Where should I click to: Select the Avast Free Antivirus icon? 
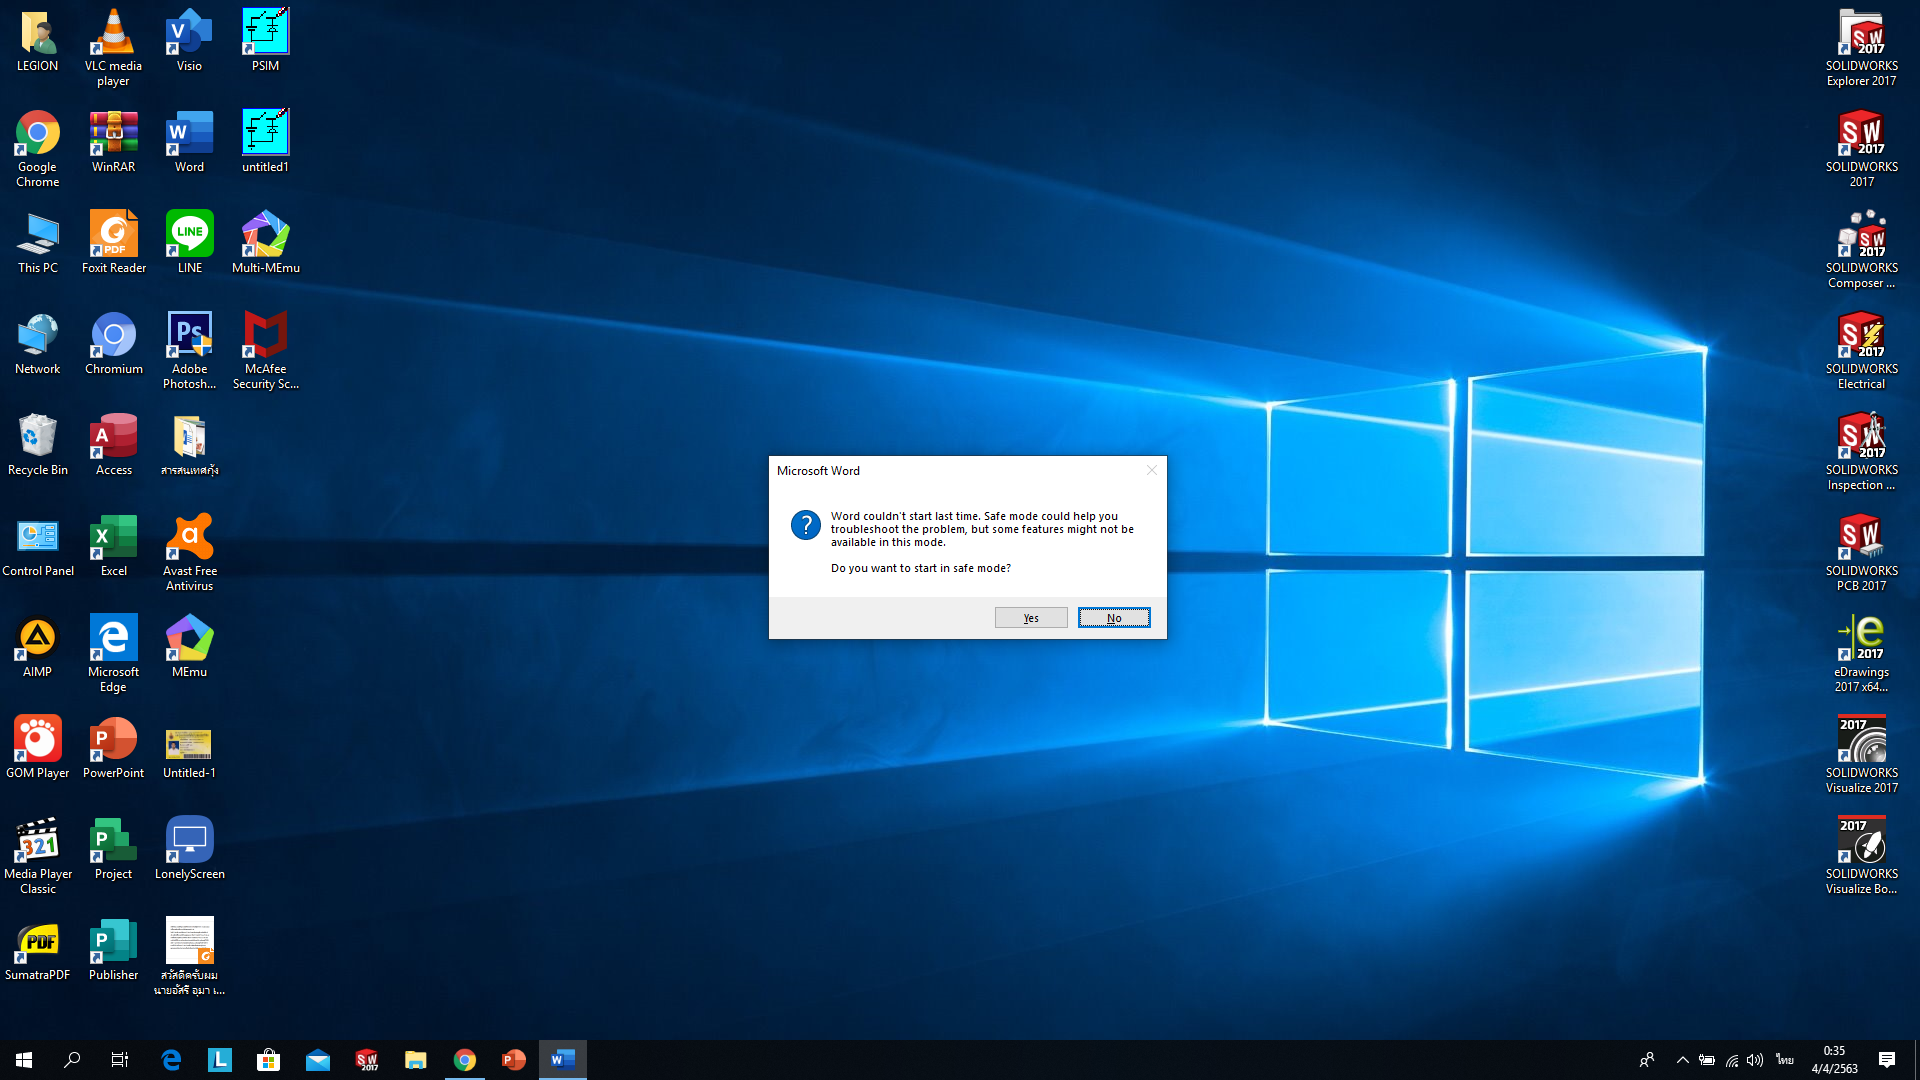click(x=189, y=553)
